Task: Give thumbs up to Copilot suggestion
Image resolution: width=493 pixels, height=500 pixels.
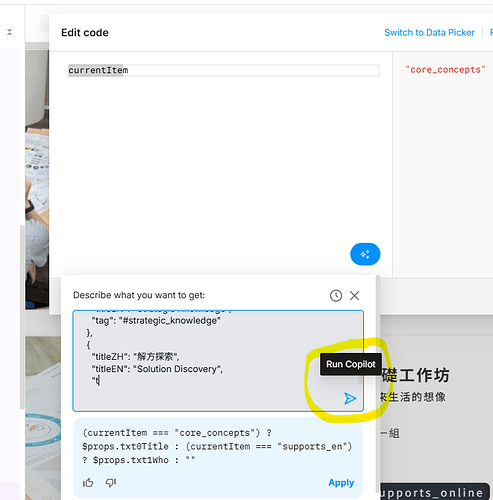Action: point(88,483)
